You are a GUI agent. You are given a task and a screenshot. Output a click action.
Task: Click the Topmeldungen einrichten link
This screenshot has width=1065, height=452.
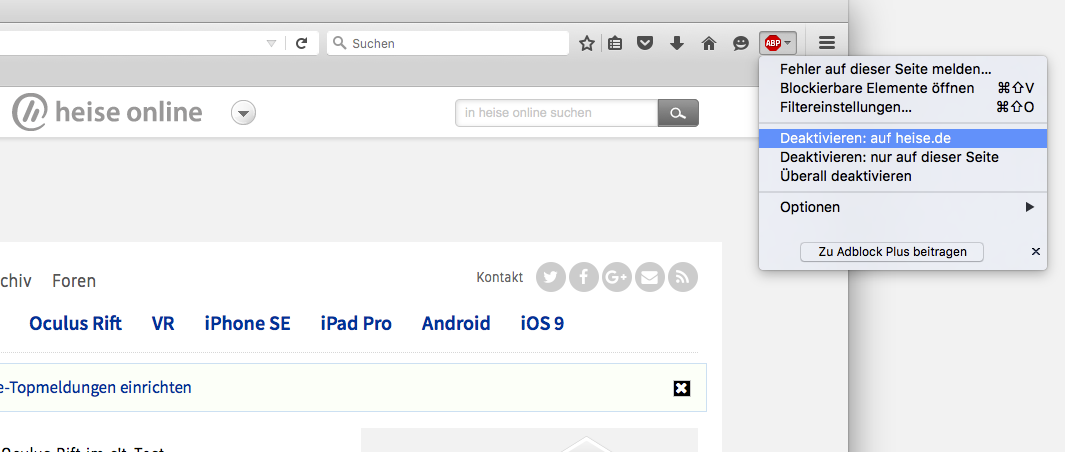[x=96, y=388]
